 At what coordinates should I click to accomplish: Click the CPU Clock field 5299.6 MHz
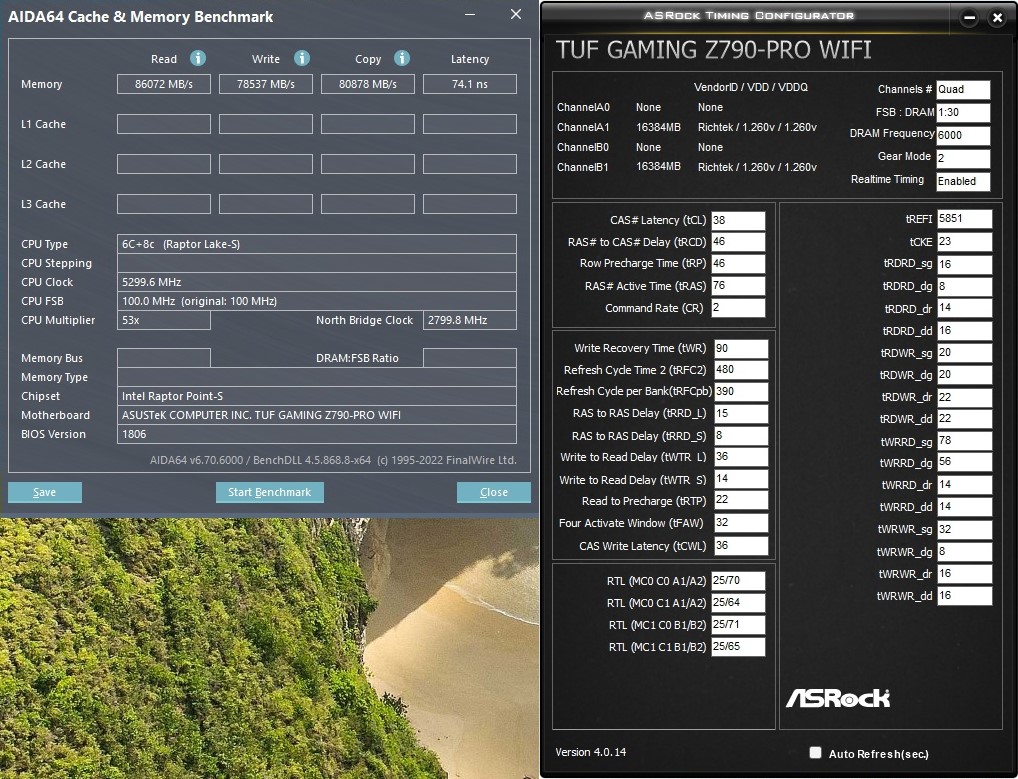point(317,282)
